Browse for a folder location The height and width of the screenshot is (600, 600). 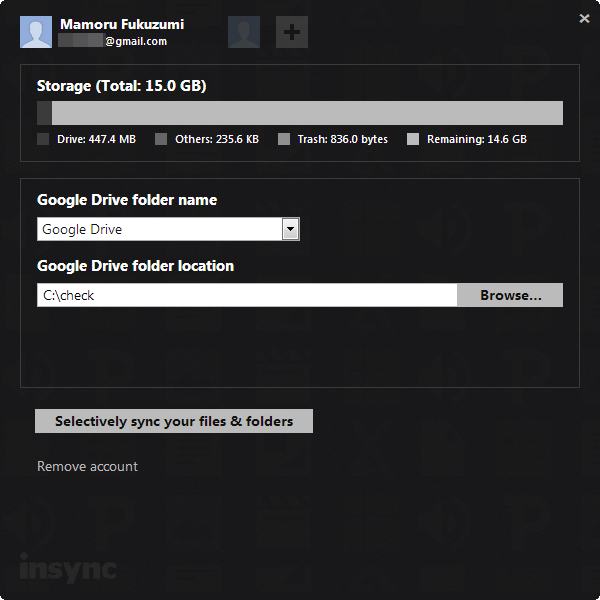510,295
